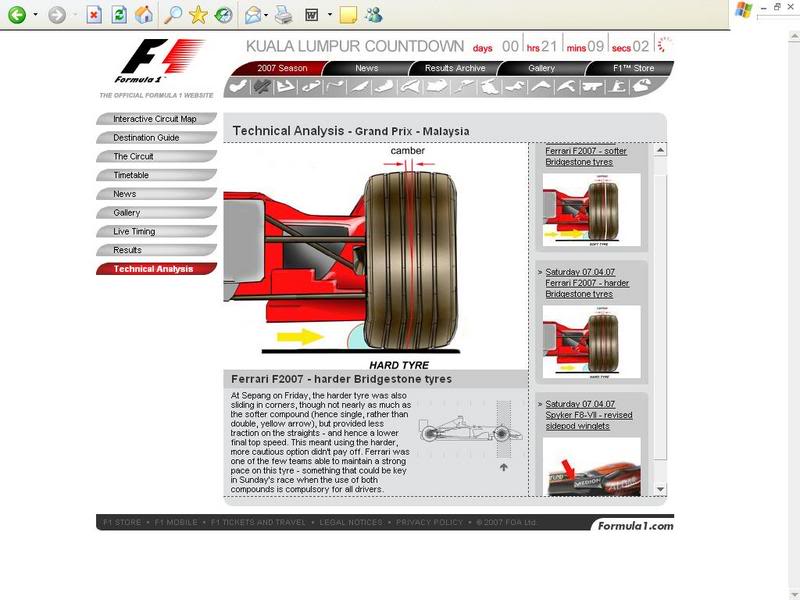
Task: Expand the Edit with Word dropdown arrow
Action: (329, 15)
